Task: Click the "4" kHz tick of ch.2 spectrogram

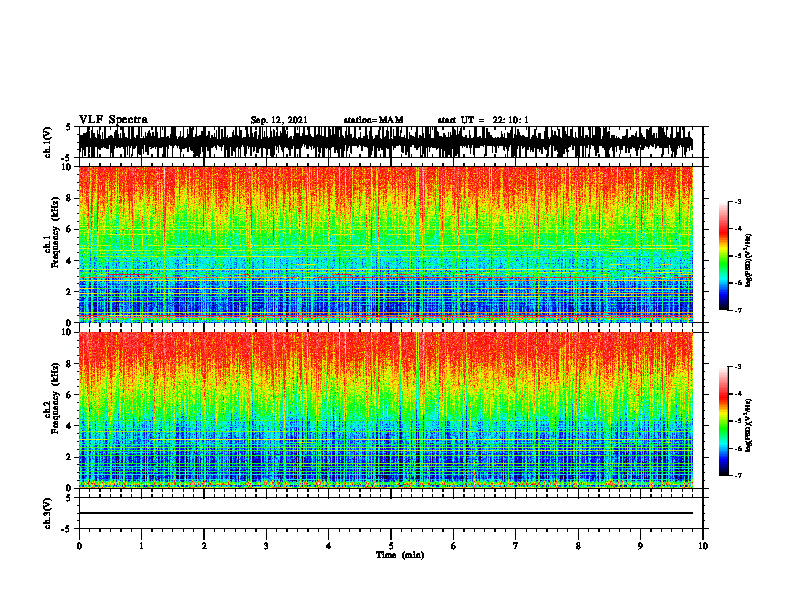Action: coord(70,426)
